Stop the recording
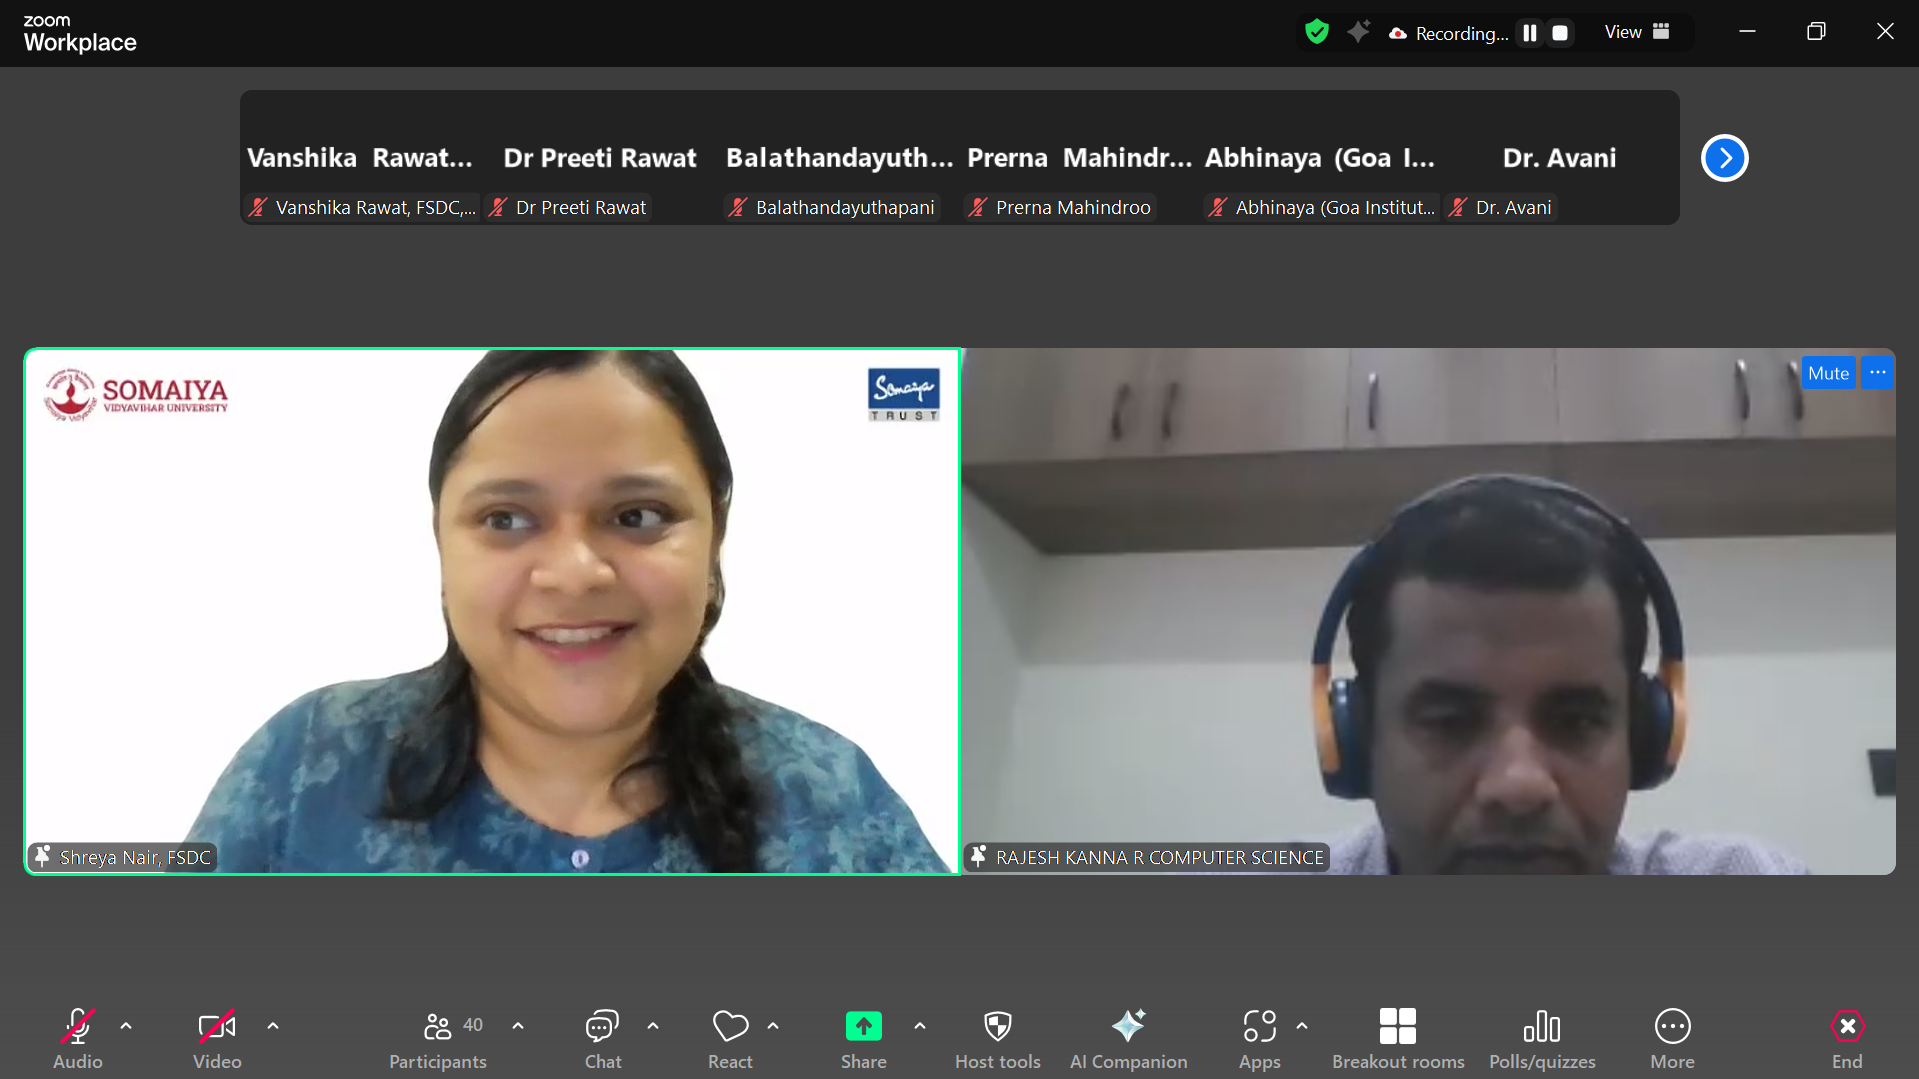Viewport: 1919px width, 1079px height. [x=1560, y=33]
